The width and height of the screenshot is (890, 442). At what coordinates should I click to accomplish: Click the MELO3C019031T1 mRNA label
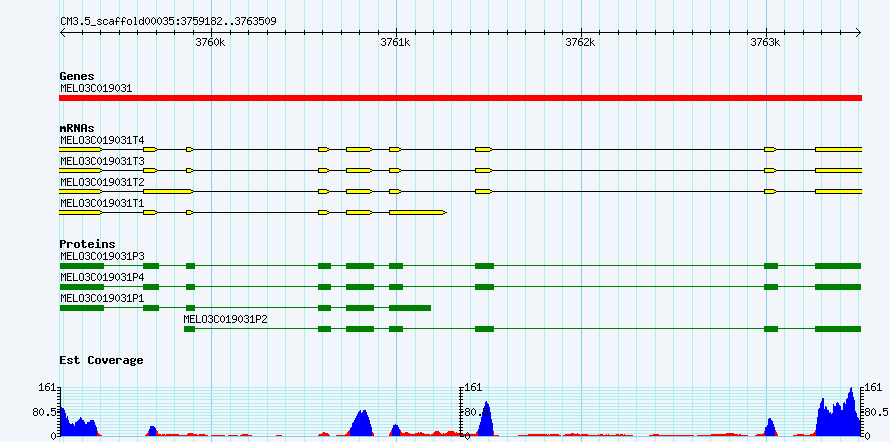point(102,203)
